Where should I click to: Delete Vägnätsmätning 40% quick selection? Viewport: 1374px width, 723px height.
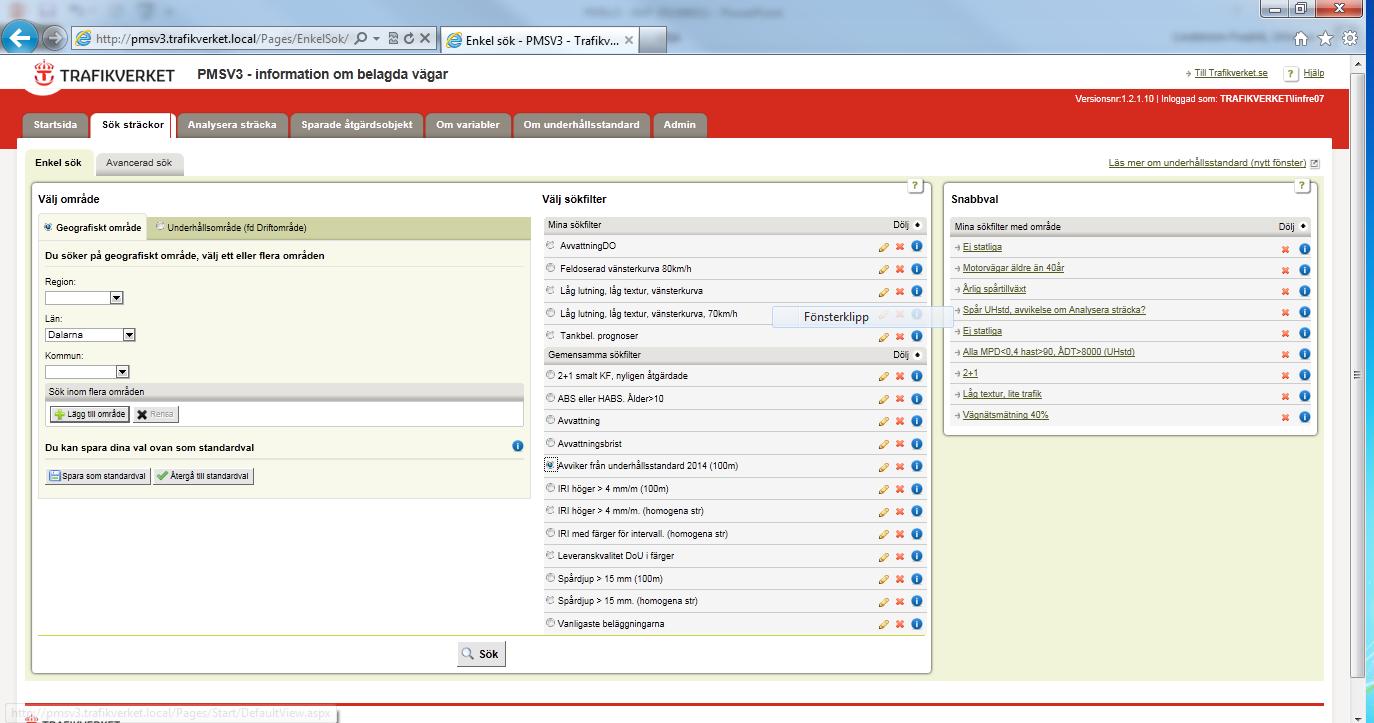(x=1286, y=417)
